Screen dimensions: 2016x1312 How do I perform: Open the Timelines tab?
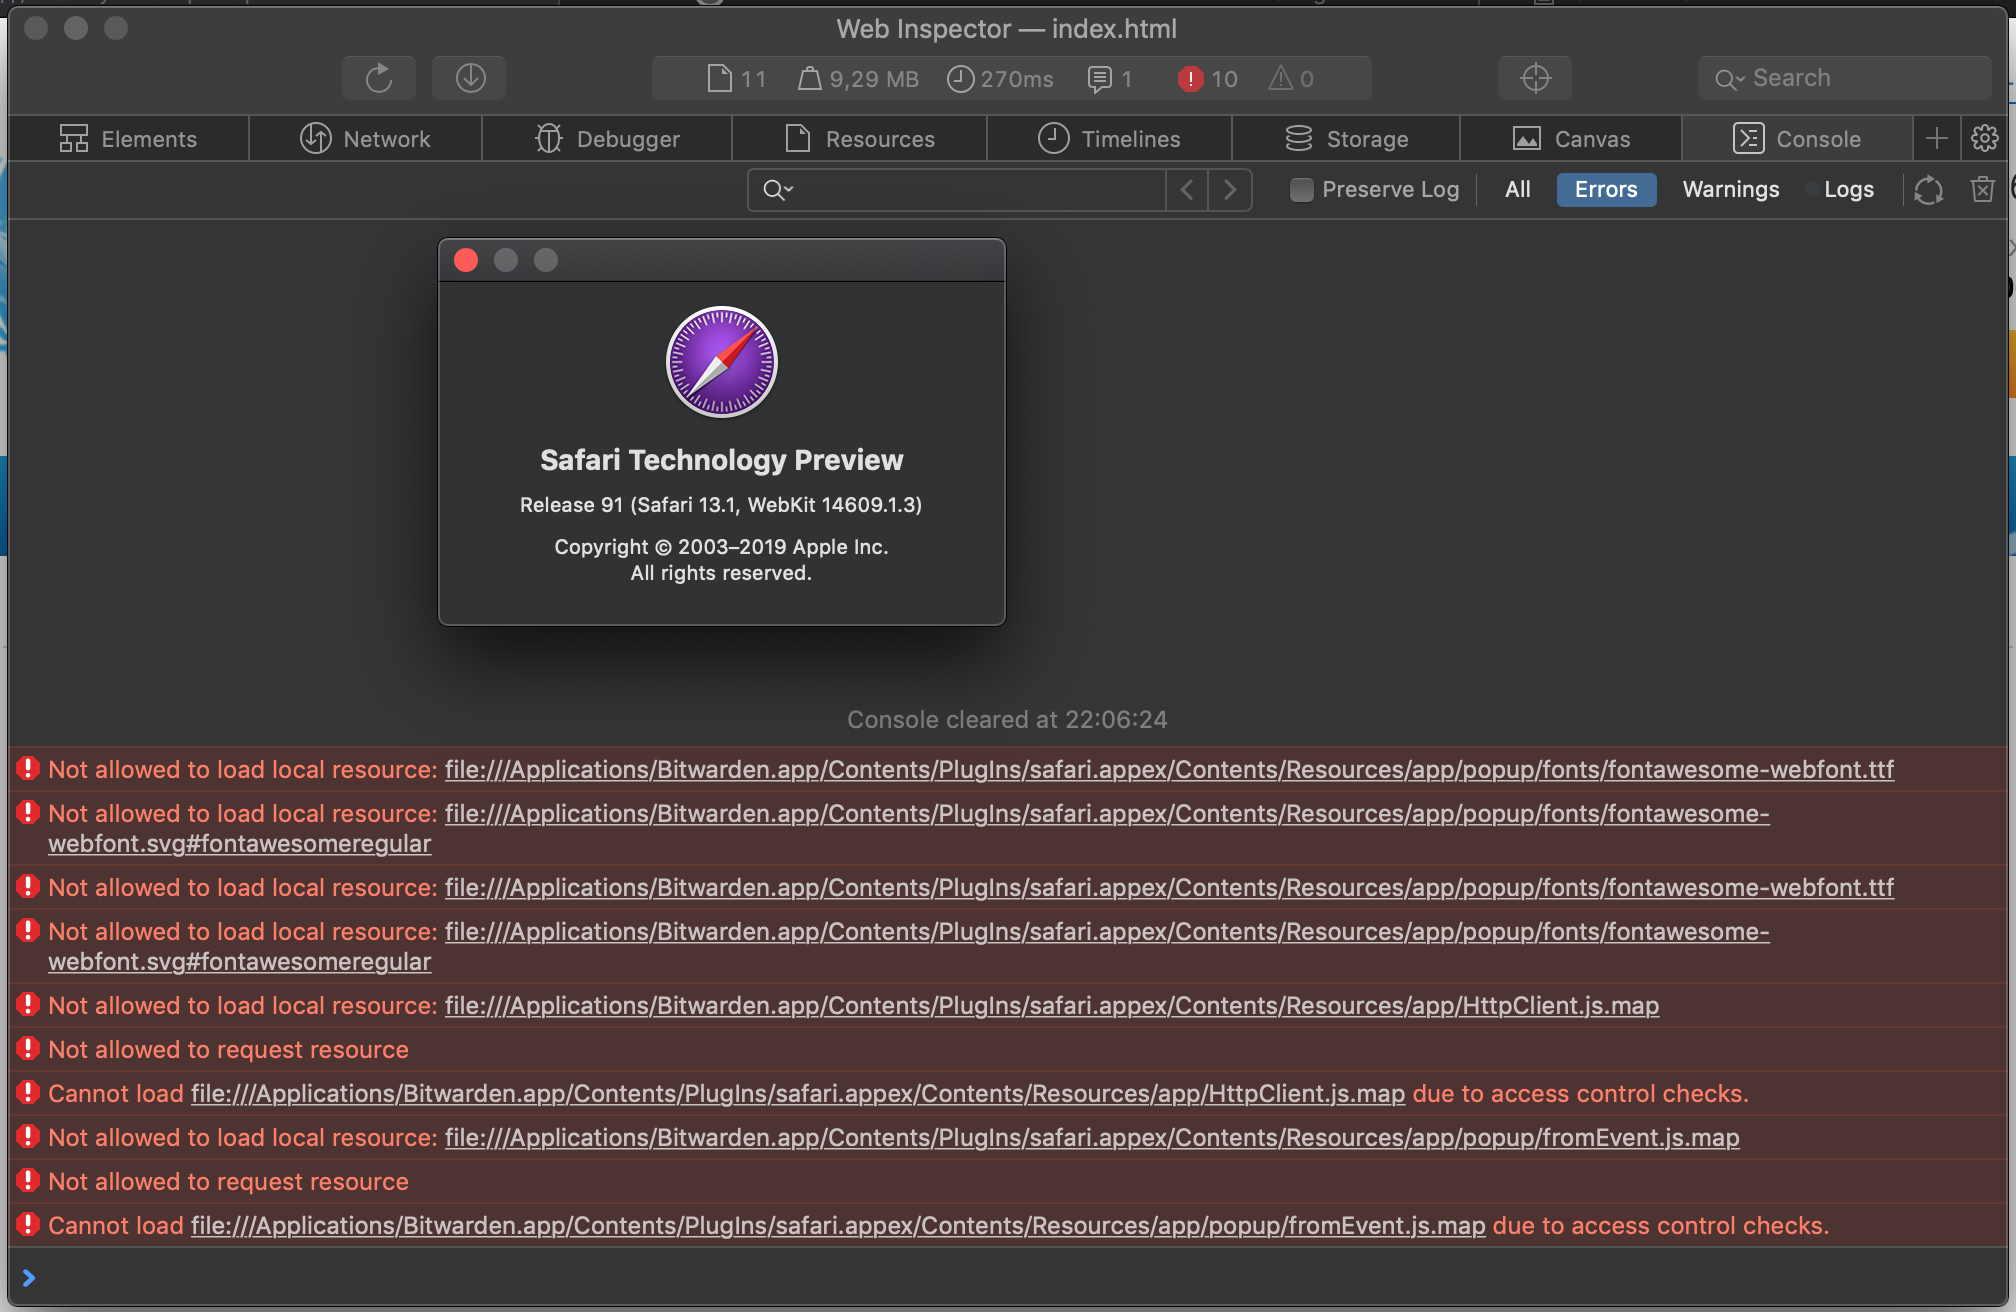tap(1109, 139)
